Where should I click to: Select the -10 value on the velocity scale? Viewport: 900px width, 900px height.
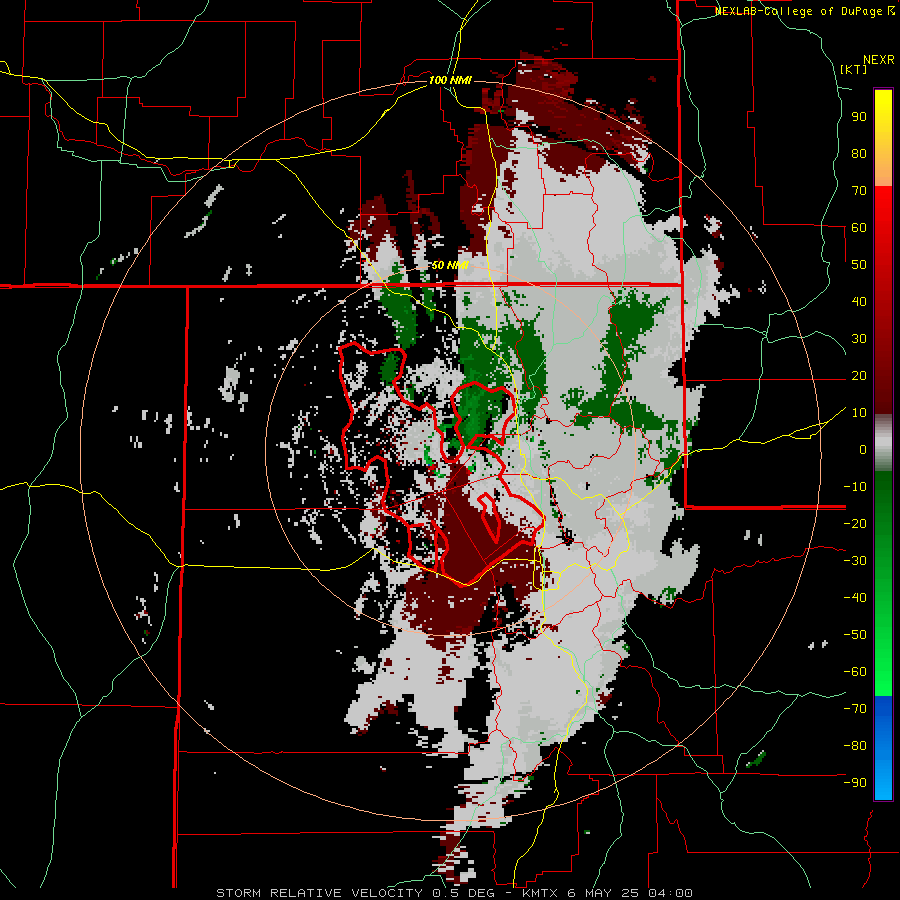pos(855,487)
